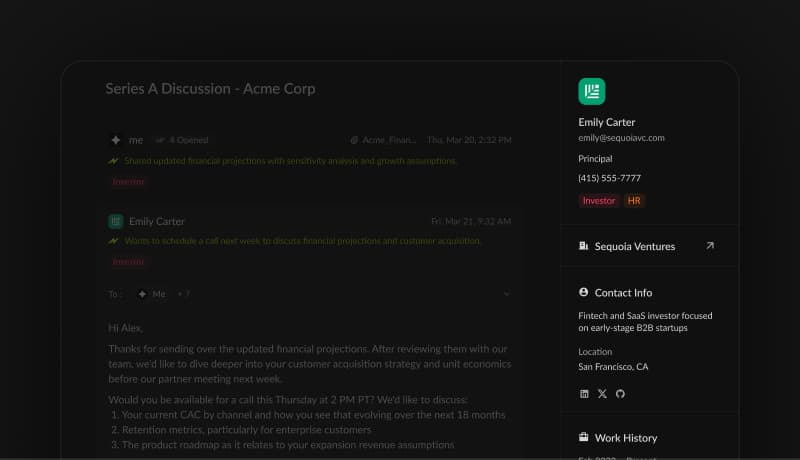Open Sequoia Ventures external link arrow
The image size is (800, 460).
[710, 246]
